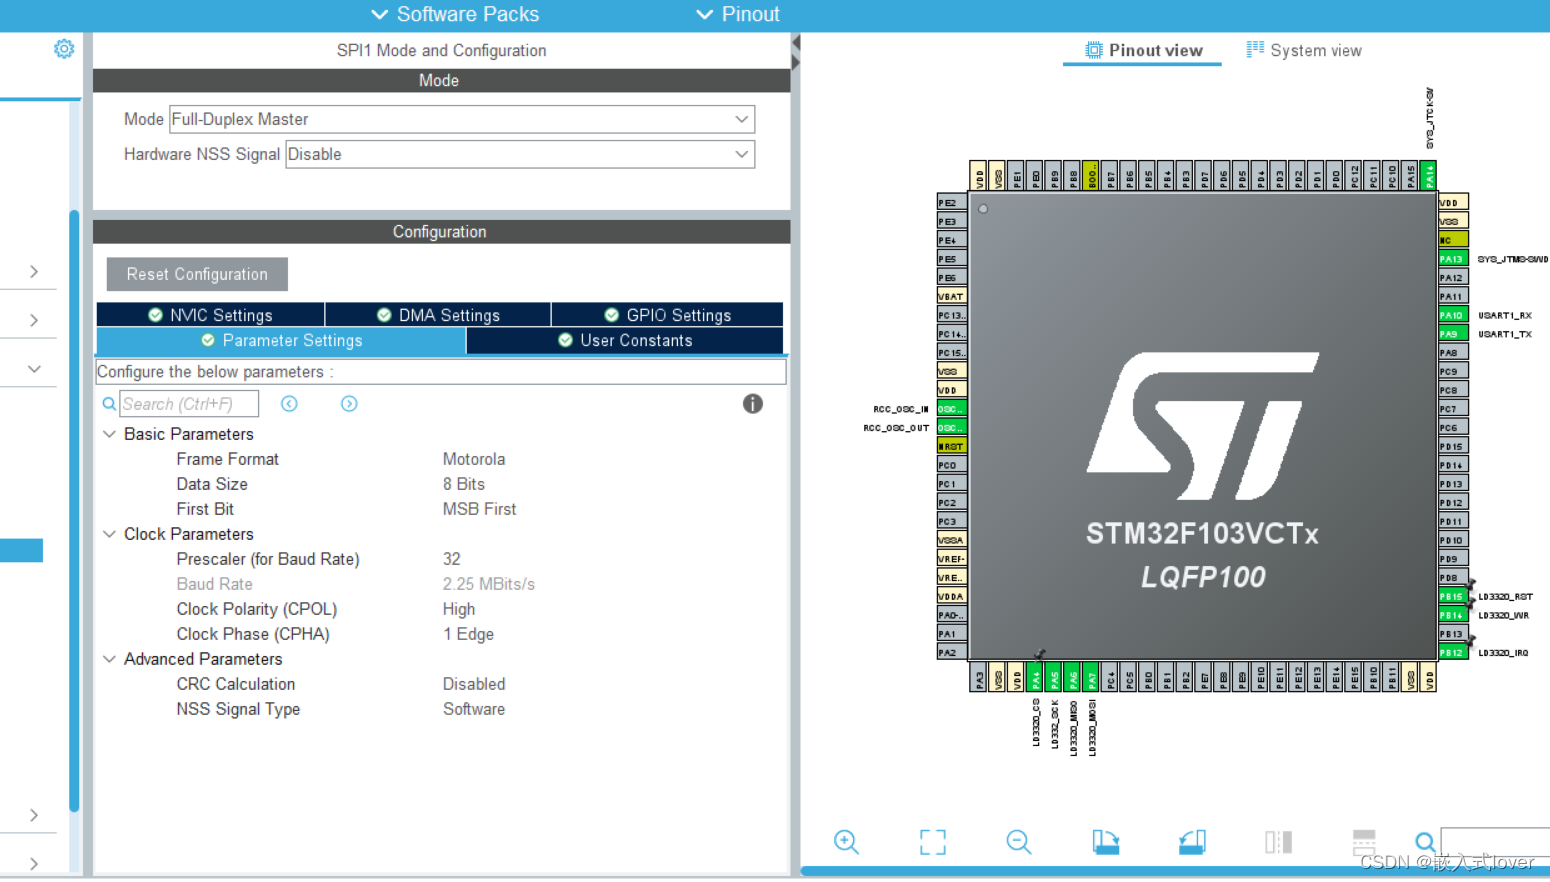Click Frame Format value Motorola
This screenshot has height=882, width=1550.
(x=474, y=459)
